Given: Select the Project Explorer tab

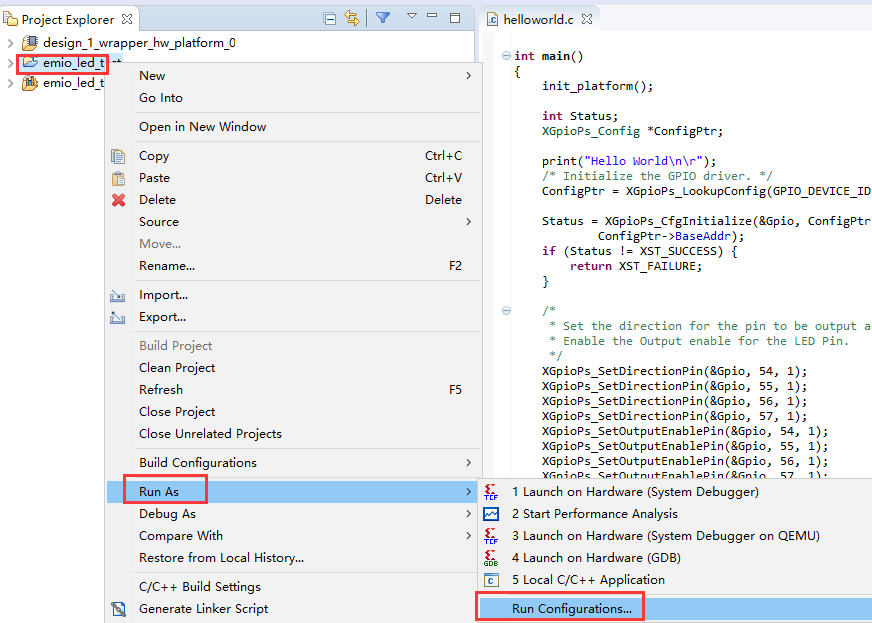Looking at the screenshot, I should click(x=67, y=19).
